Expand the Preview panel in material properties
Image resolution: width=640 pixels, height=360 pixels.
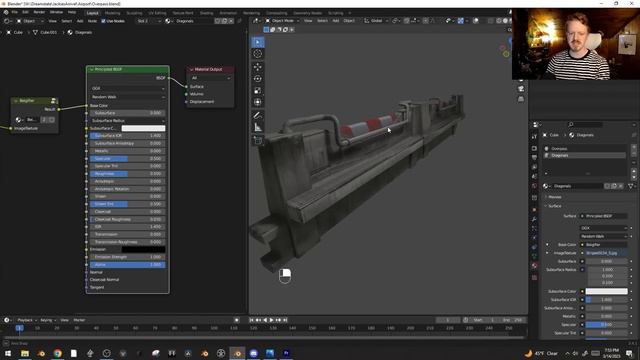point(554,197)
